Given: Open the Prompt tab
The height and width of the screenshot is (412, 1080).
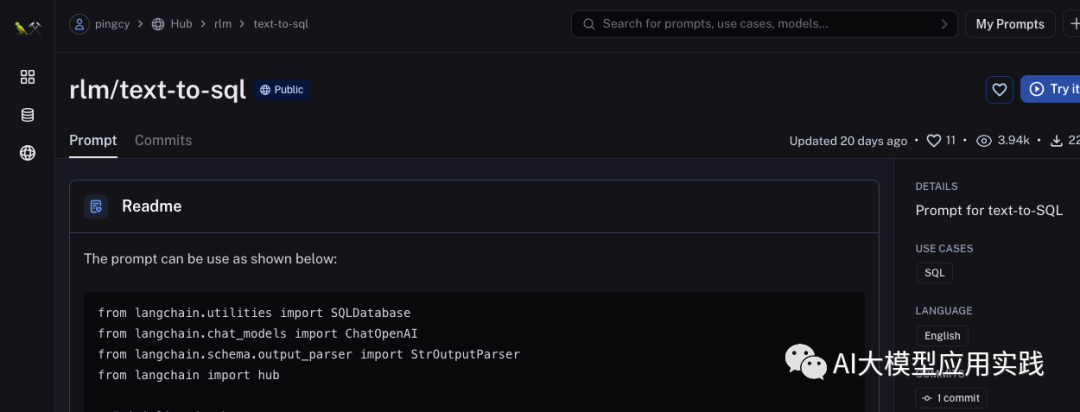Looking at the screenshot, I should coord(93,141).
